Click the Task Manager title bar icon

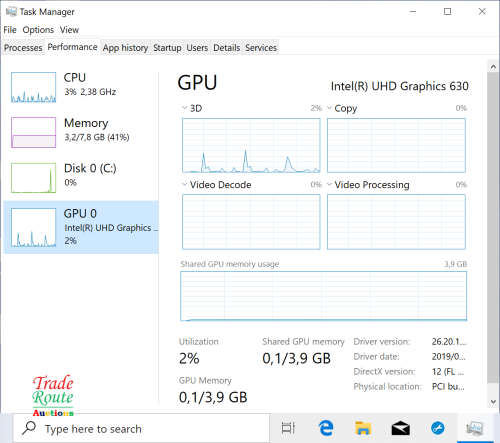[x=11, y=12]
